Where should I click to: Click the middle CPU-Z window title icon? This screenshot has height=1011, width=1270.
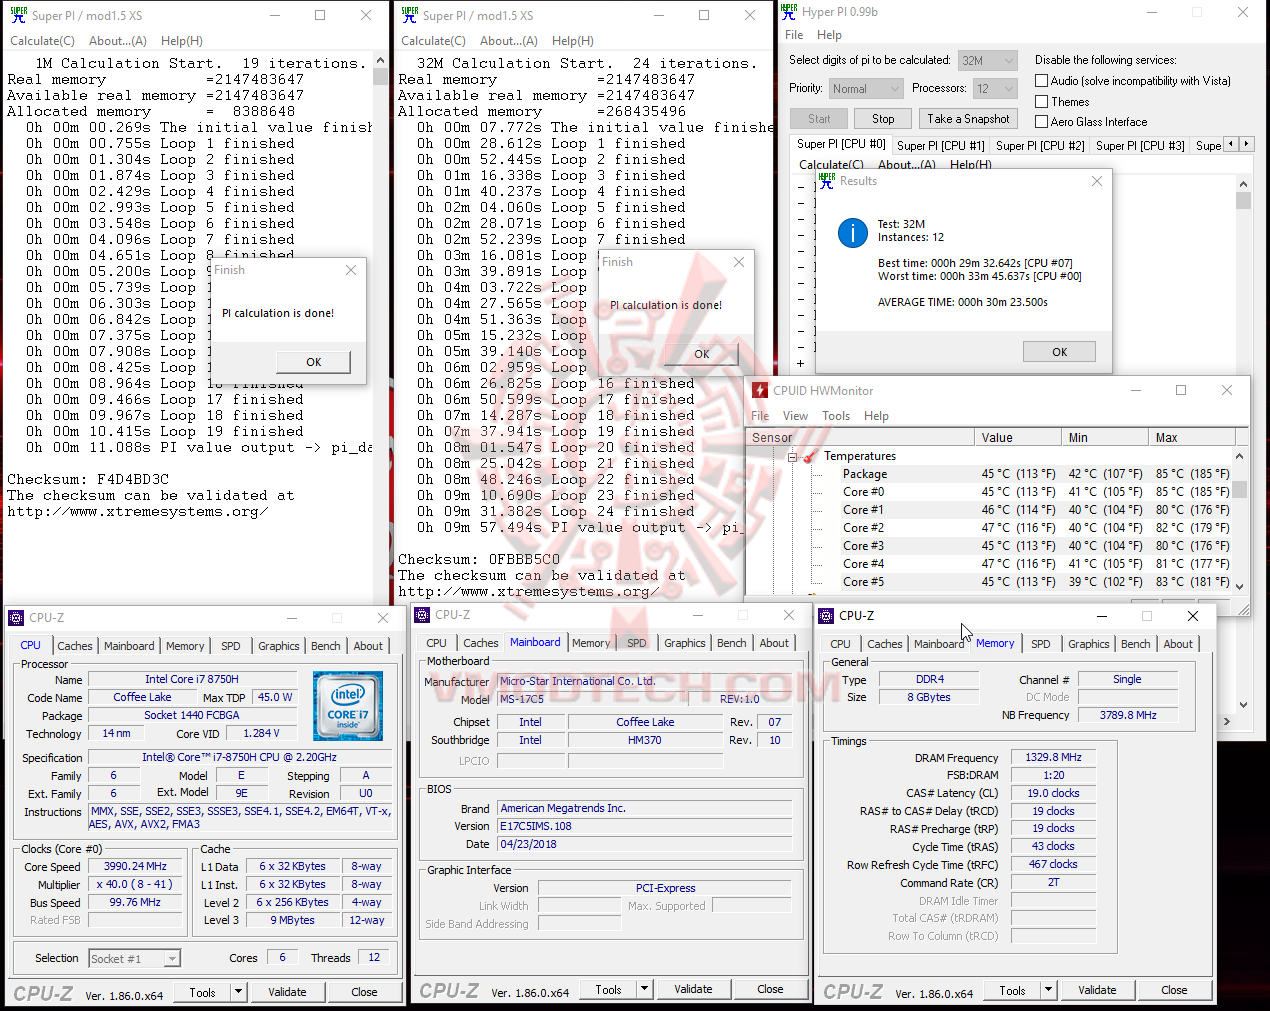[422, 615]
